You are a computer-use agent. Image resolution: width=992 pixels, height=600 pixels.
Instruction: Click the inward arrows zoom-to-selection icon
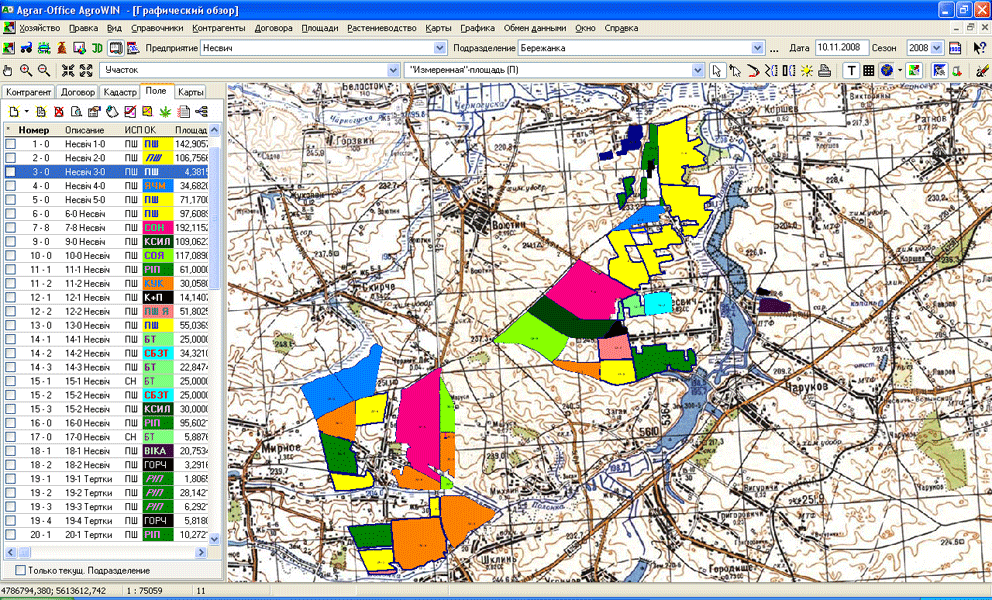point(68,70)
